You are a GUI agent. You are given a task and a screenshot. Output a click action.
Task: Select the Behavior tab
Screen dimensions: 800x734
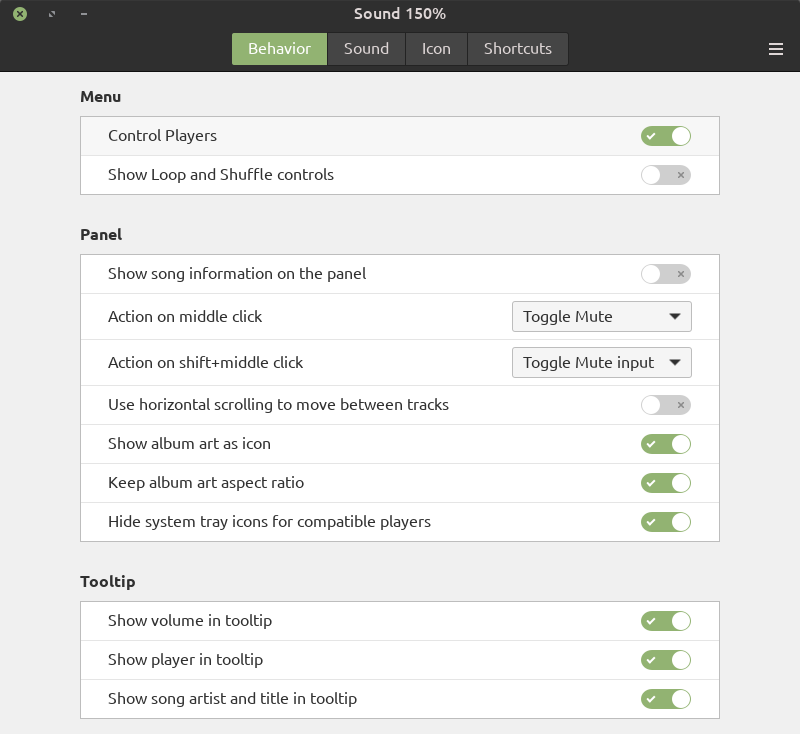(x=279, y=49)
